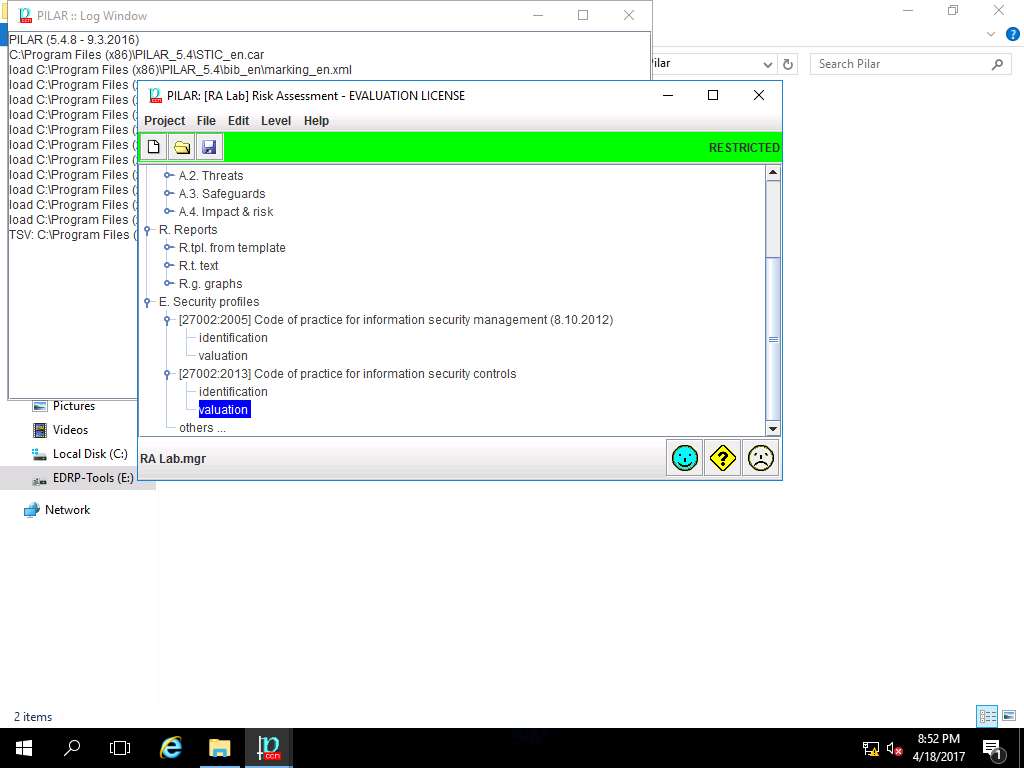Open the Project menu
The image size is (1024, 768).
[165, 121]
